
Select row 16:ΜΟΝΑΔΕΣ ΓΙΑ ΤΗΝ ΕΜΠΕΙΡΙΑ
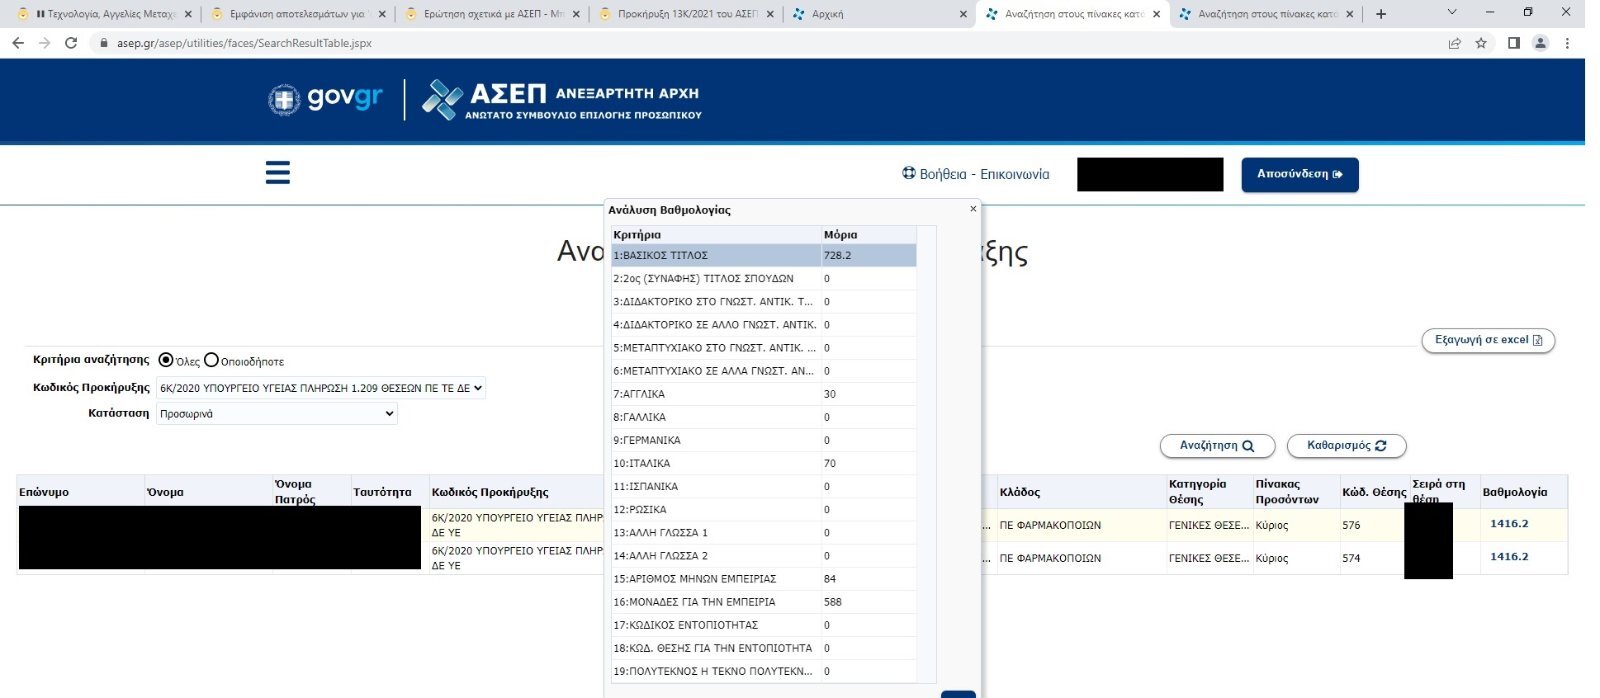pos(764,602)
